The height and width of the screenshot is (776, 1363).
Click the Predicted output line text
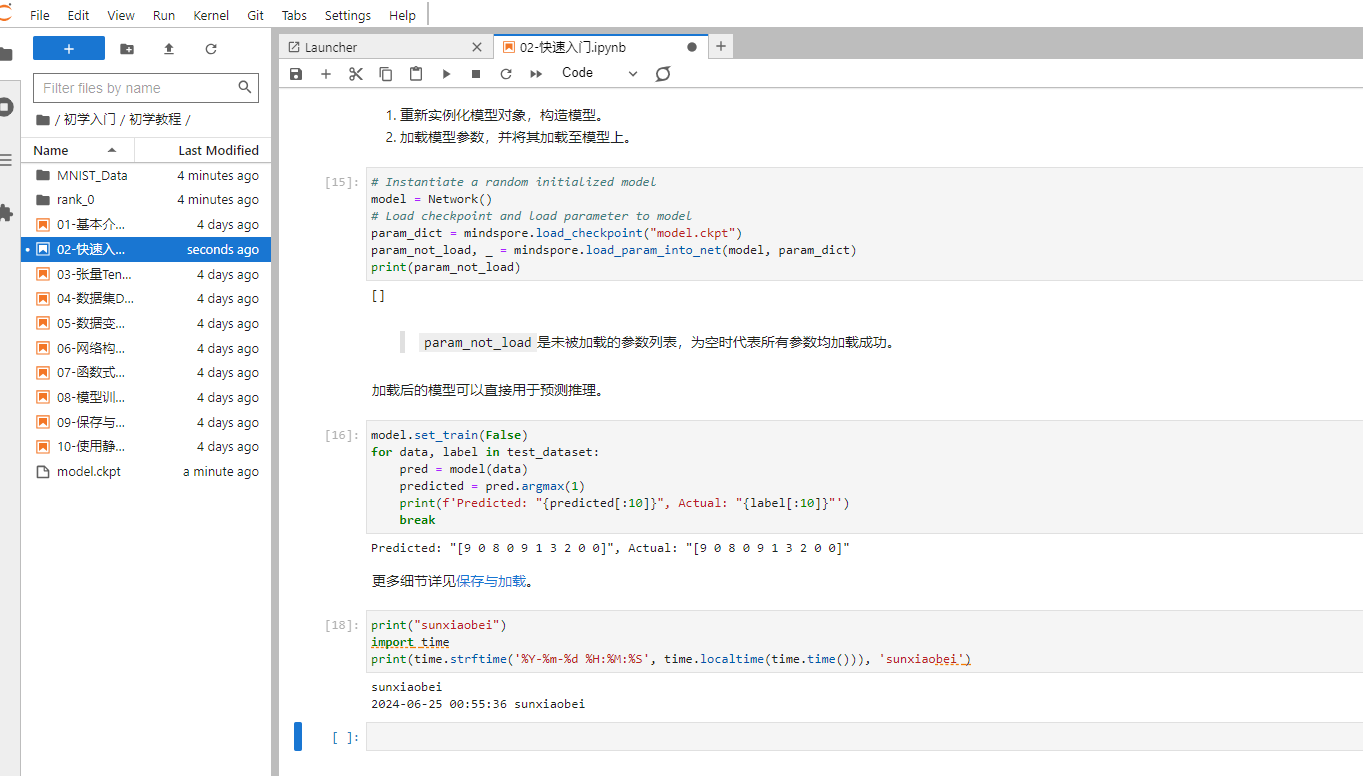tap(610, 548)
